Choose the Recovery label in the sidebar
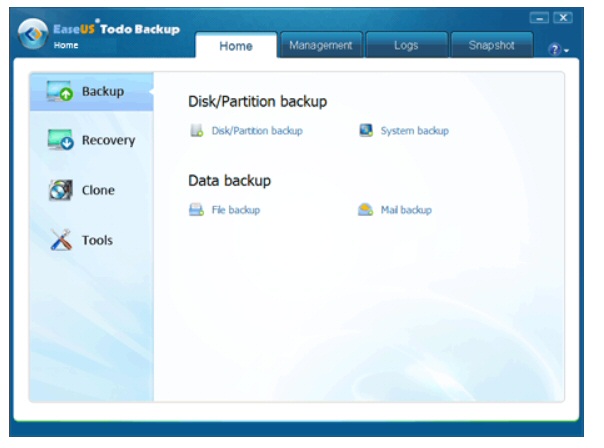This screenshot has width=604, height=448. pos(108,140)
